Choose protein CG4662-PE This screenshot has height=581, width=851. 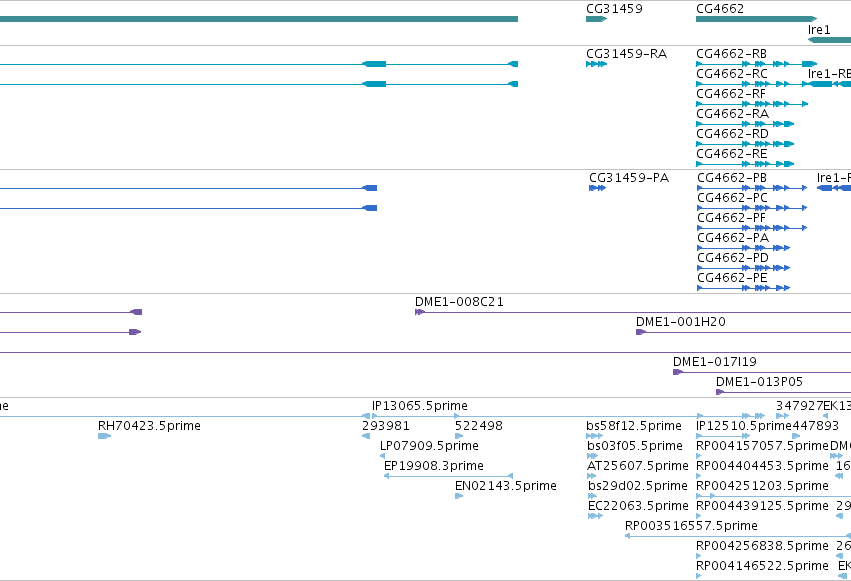(732, 278)
